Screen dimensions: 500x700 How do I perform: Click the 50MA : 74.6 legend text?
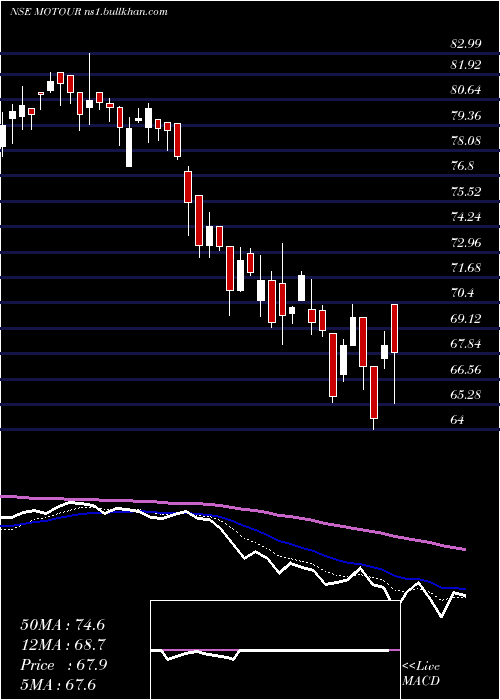point(62,625)
